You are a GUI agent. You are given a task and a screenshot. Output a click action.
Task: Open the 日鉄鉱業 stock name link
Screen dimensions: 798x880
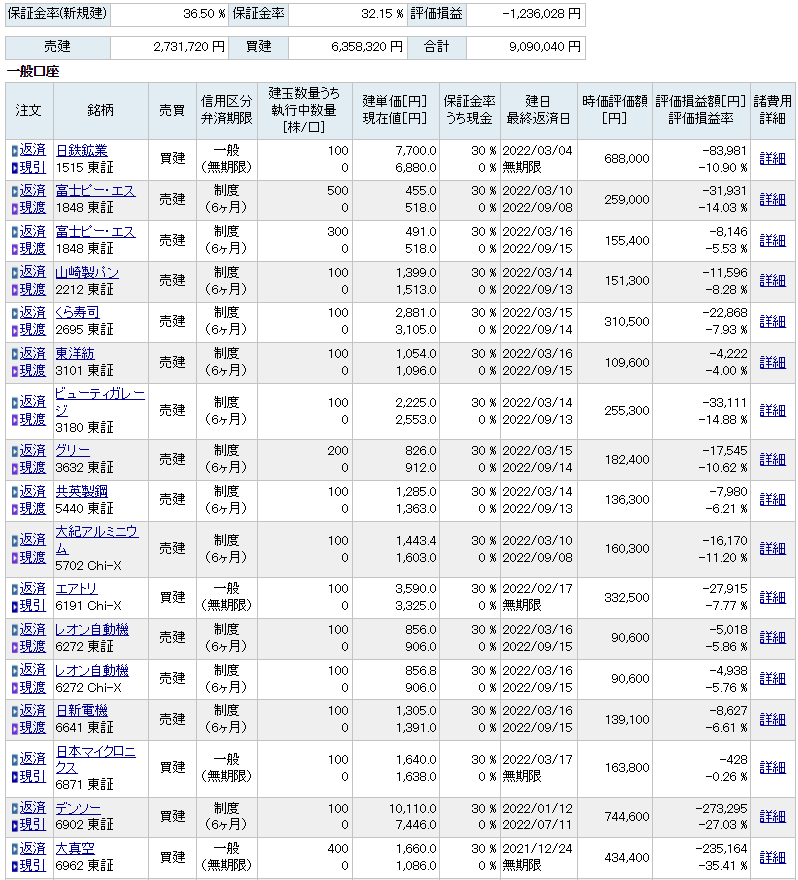point(81,150)
